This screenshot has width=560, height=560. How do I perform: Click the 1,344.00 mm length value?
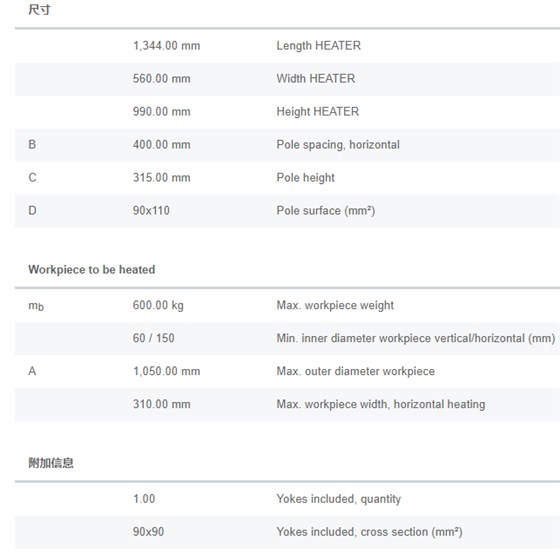(x=166, y=46)
